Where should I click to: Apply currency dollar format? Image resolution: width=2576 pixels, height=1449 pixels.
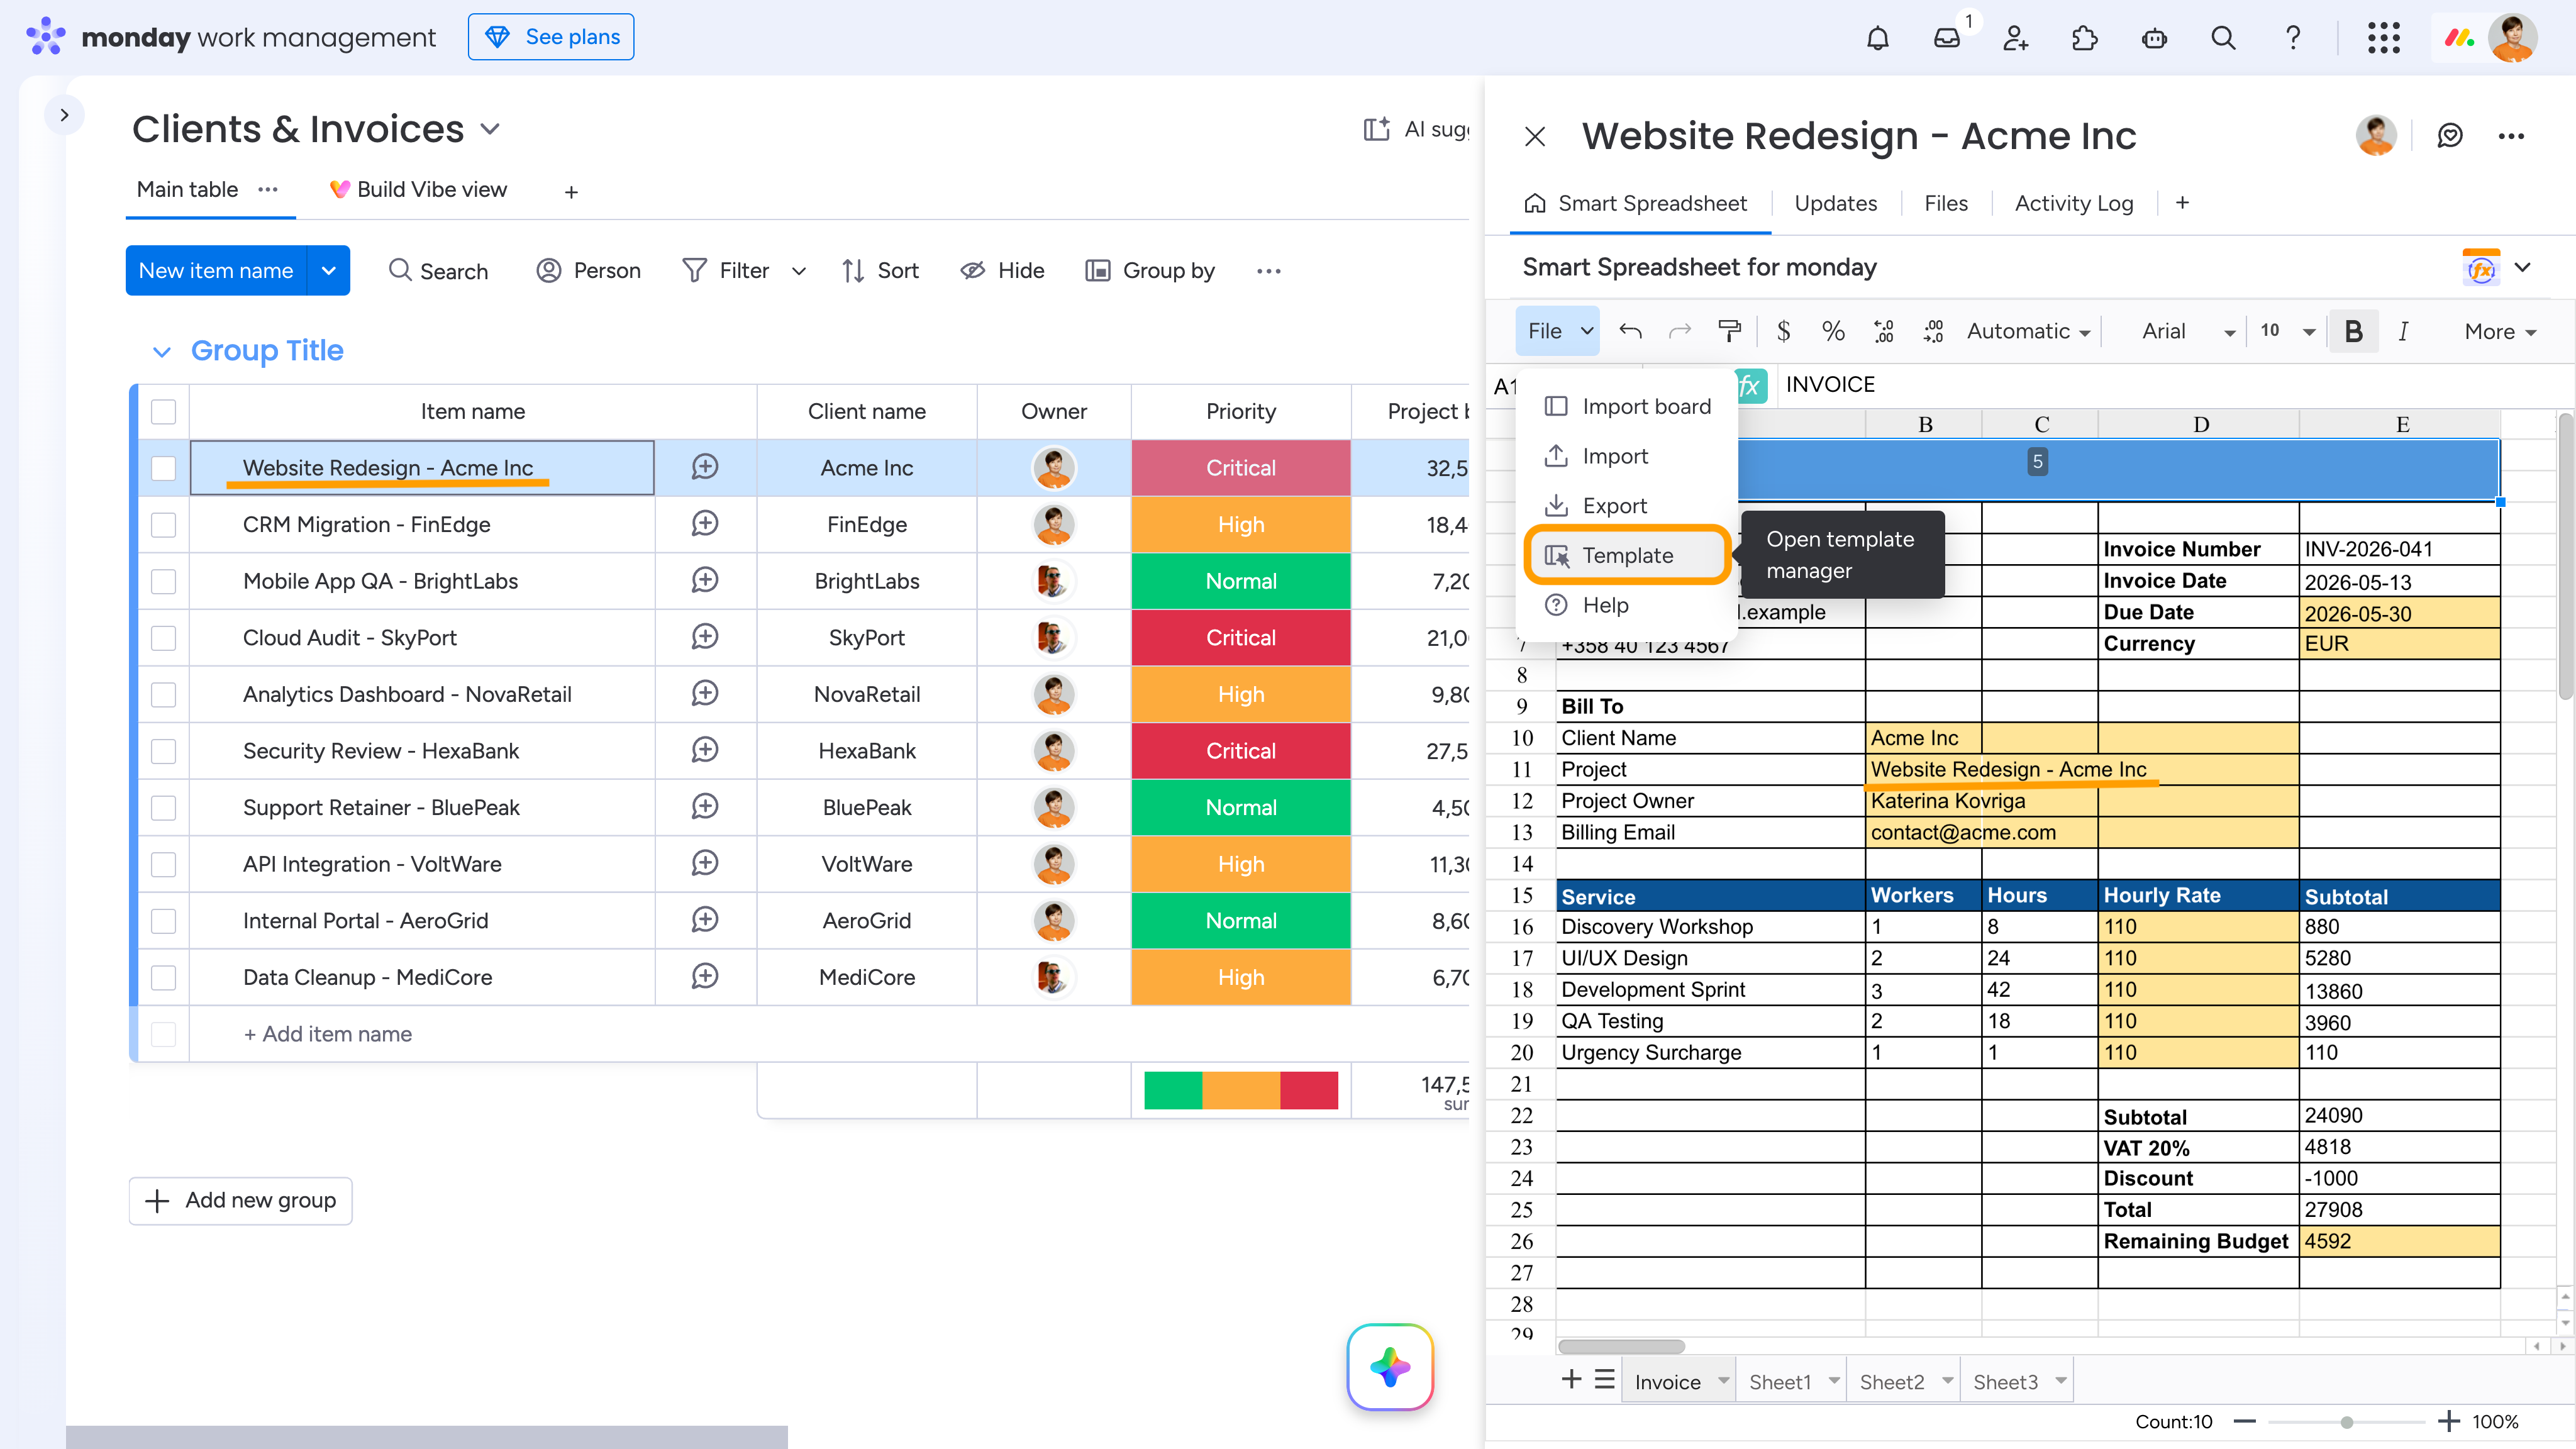pos(1783,331)
